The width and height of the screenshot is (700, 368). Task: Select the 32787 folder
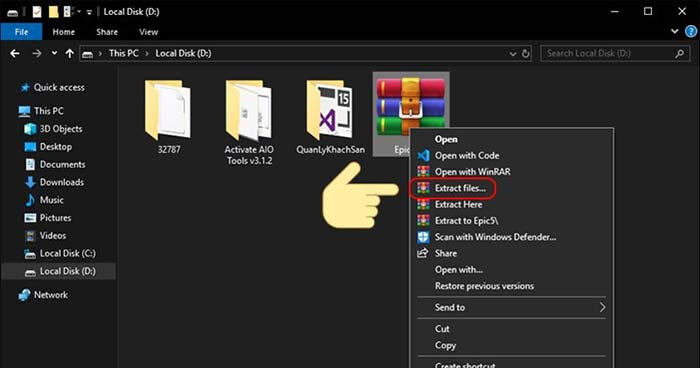click(x=169, y=117)
